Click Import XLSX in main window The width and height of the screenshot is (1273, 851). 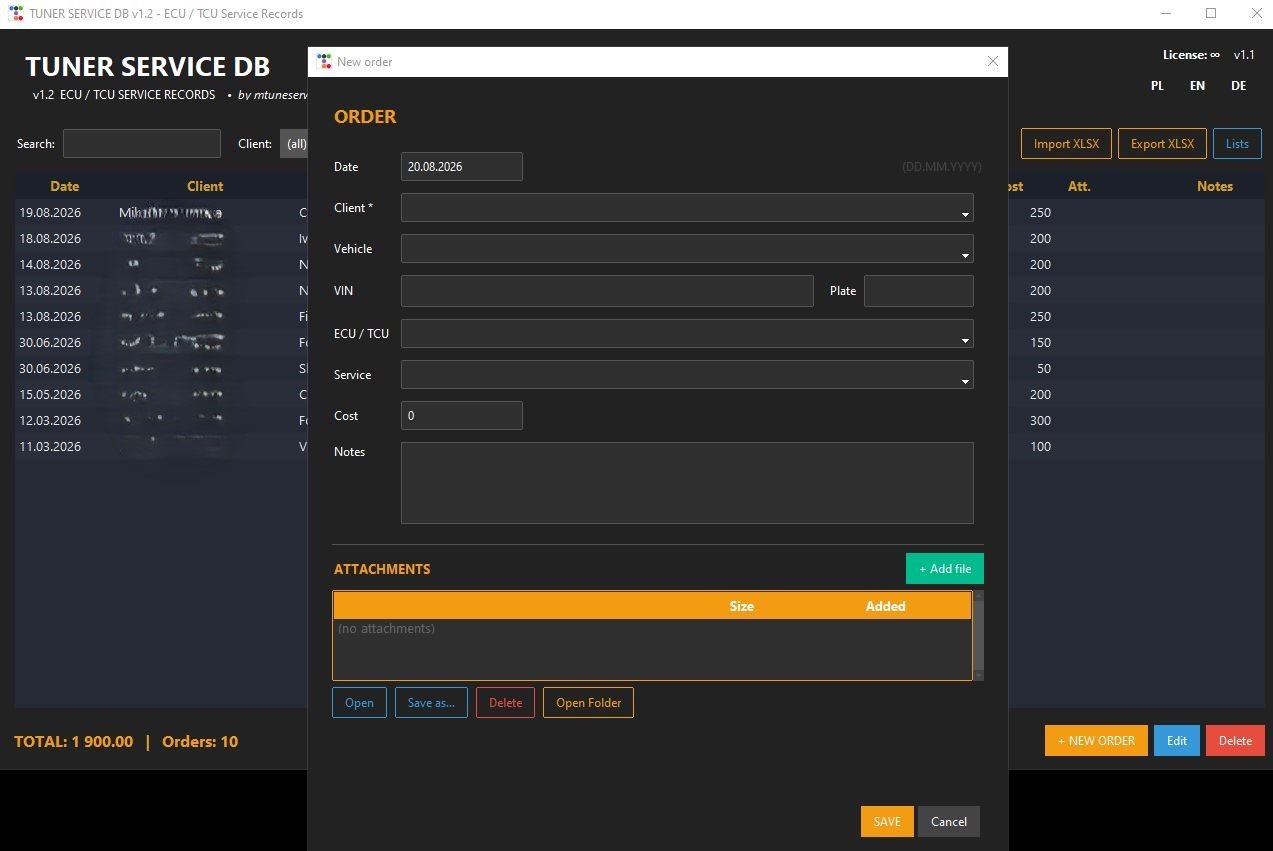pyautogui.click(x=1066, y=143)
